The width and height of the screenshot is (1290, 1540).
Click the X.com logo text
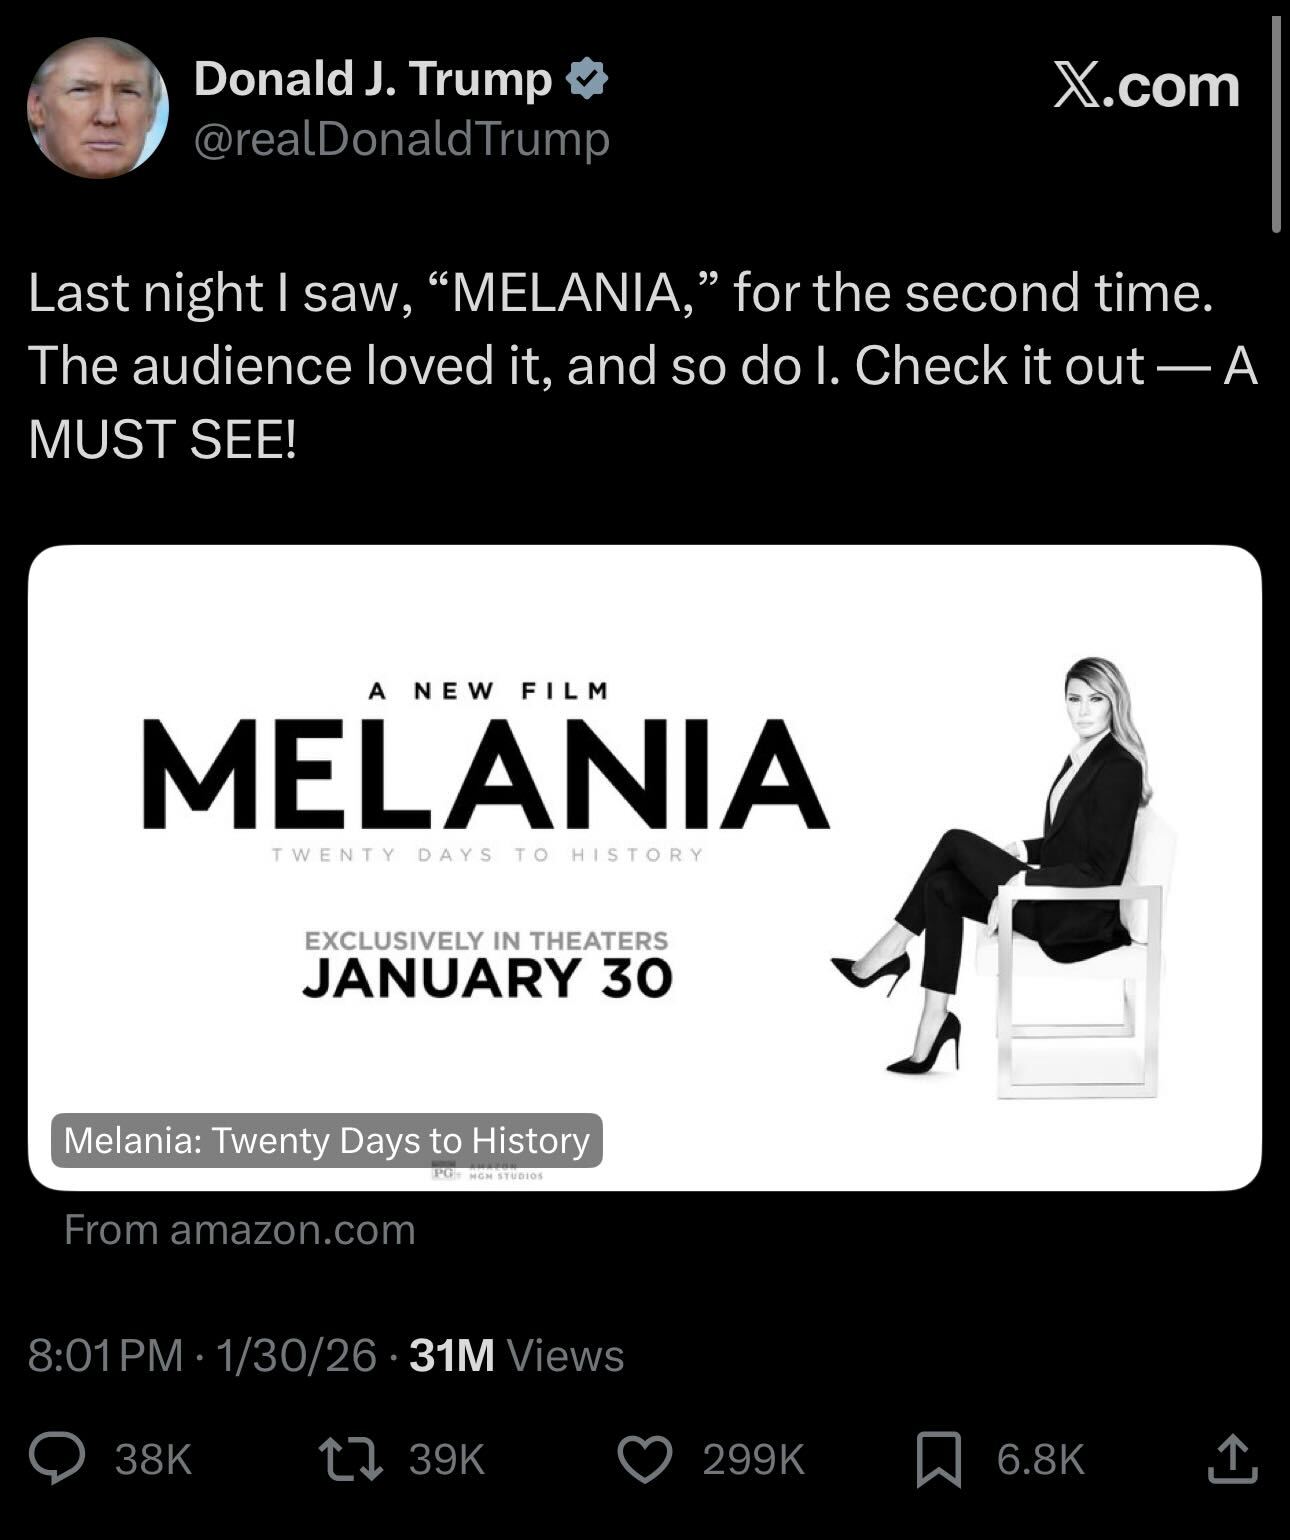pos(1146,86)
